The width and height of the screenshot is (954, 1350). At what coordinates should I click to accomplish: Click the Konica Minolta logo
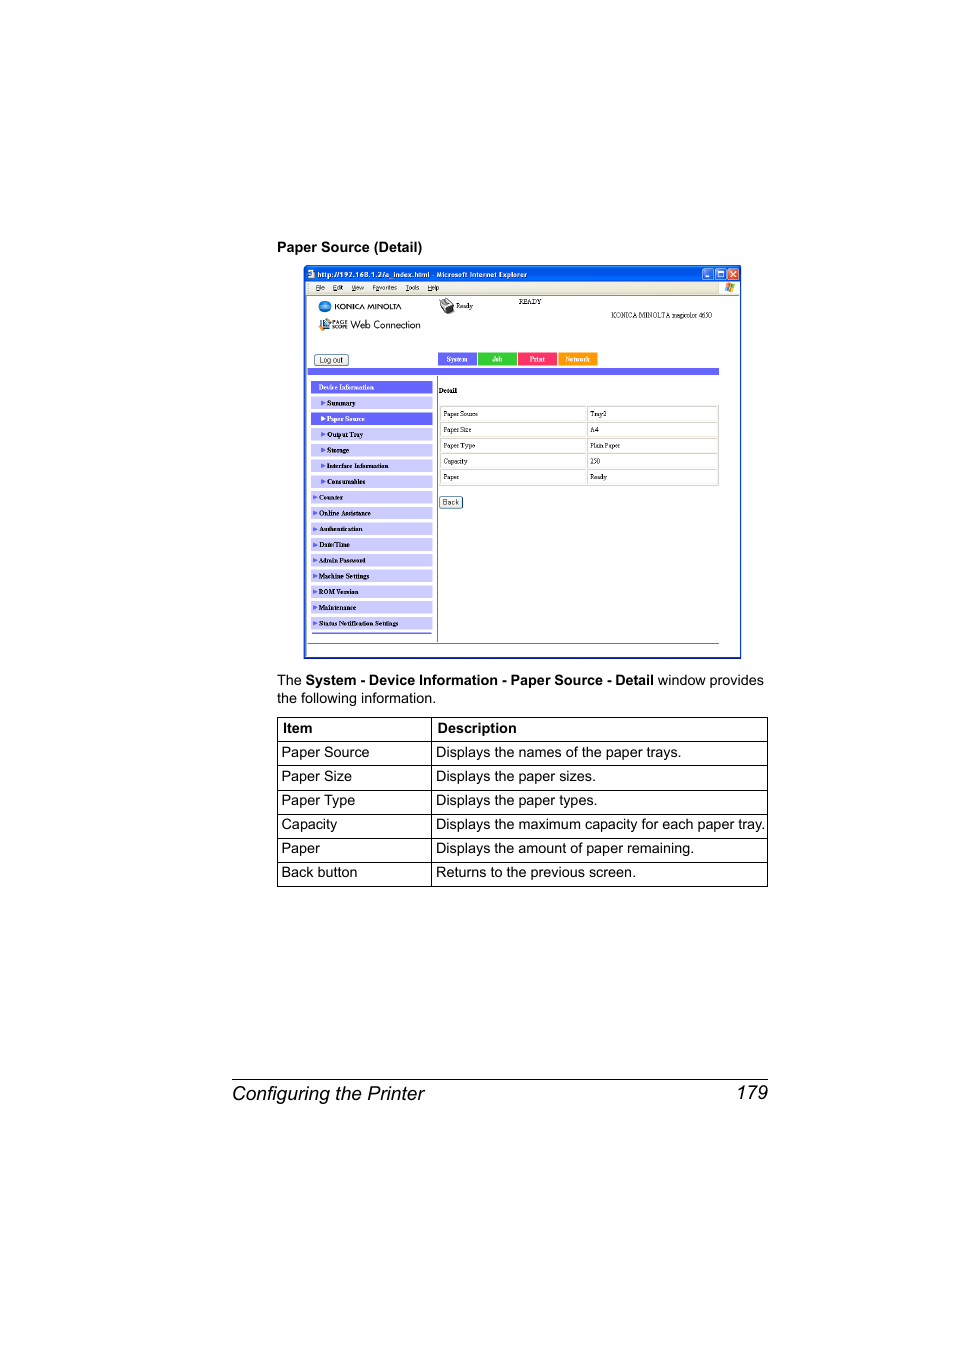360,307
